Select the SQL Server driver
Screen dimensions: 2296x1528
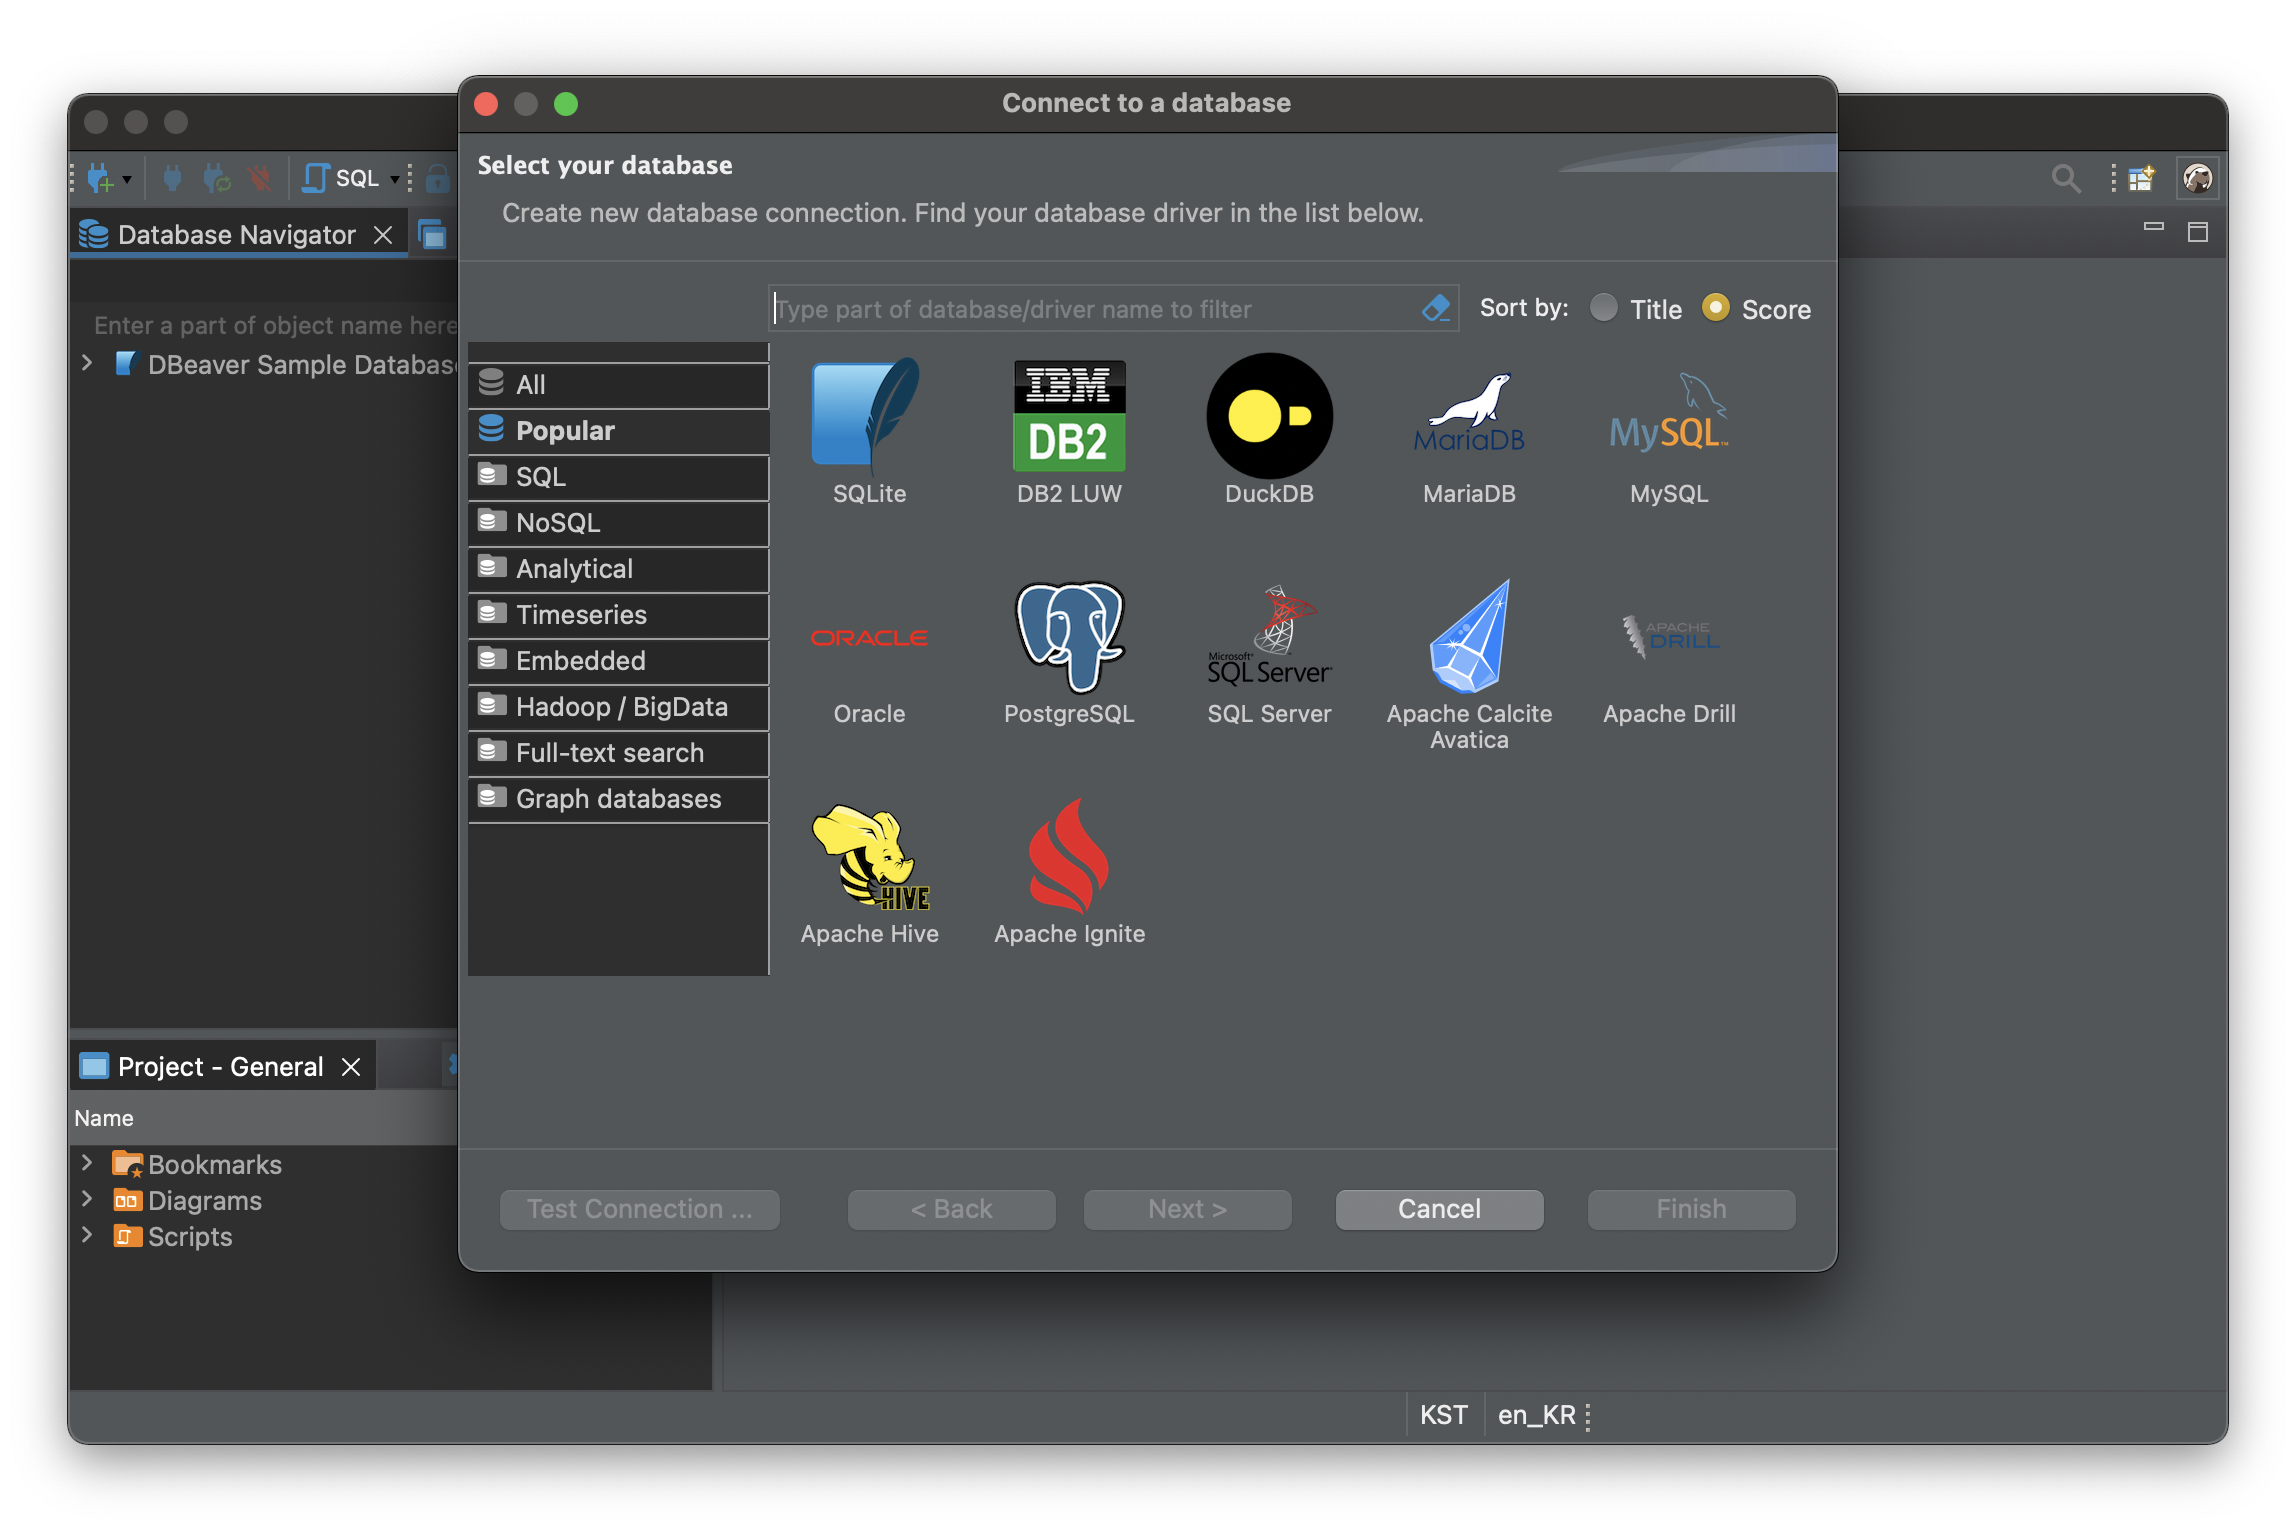pyautogui.click(x=1269, y=652)
